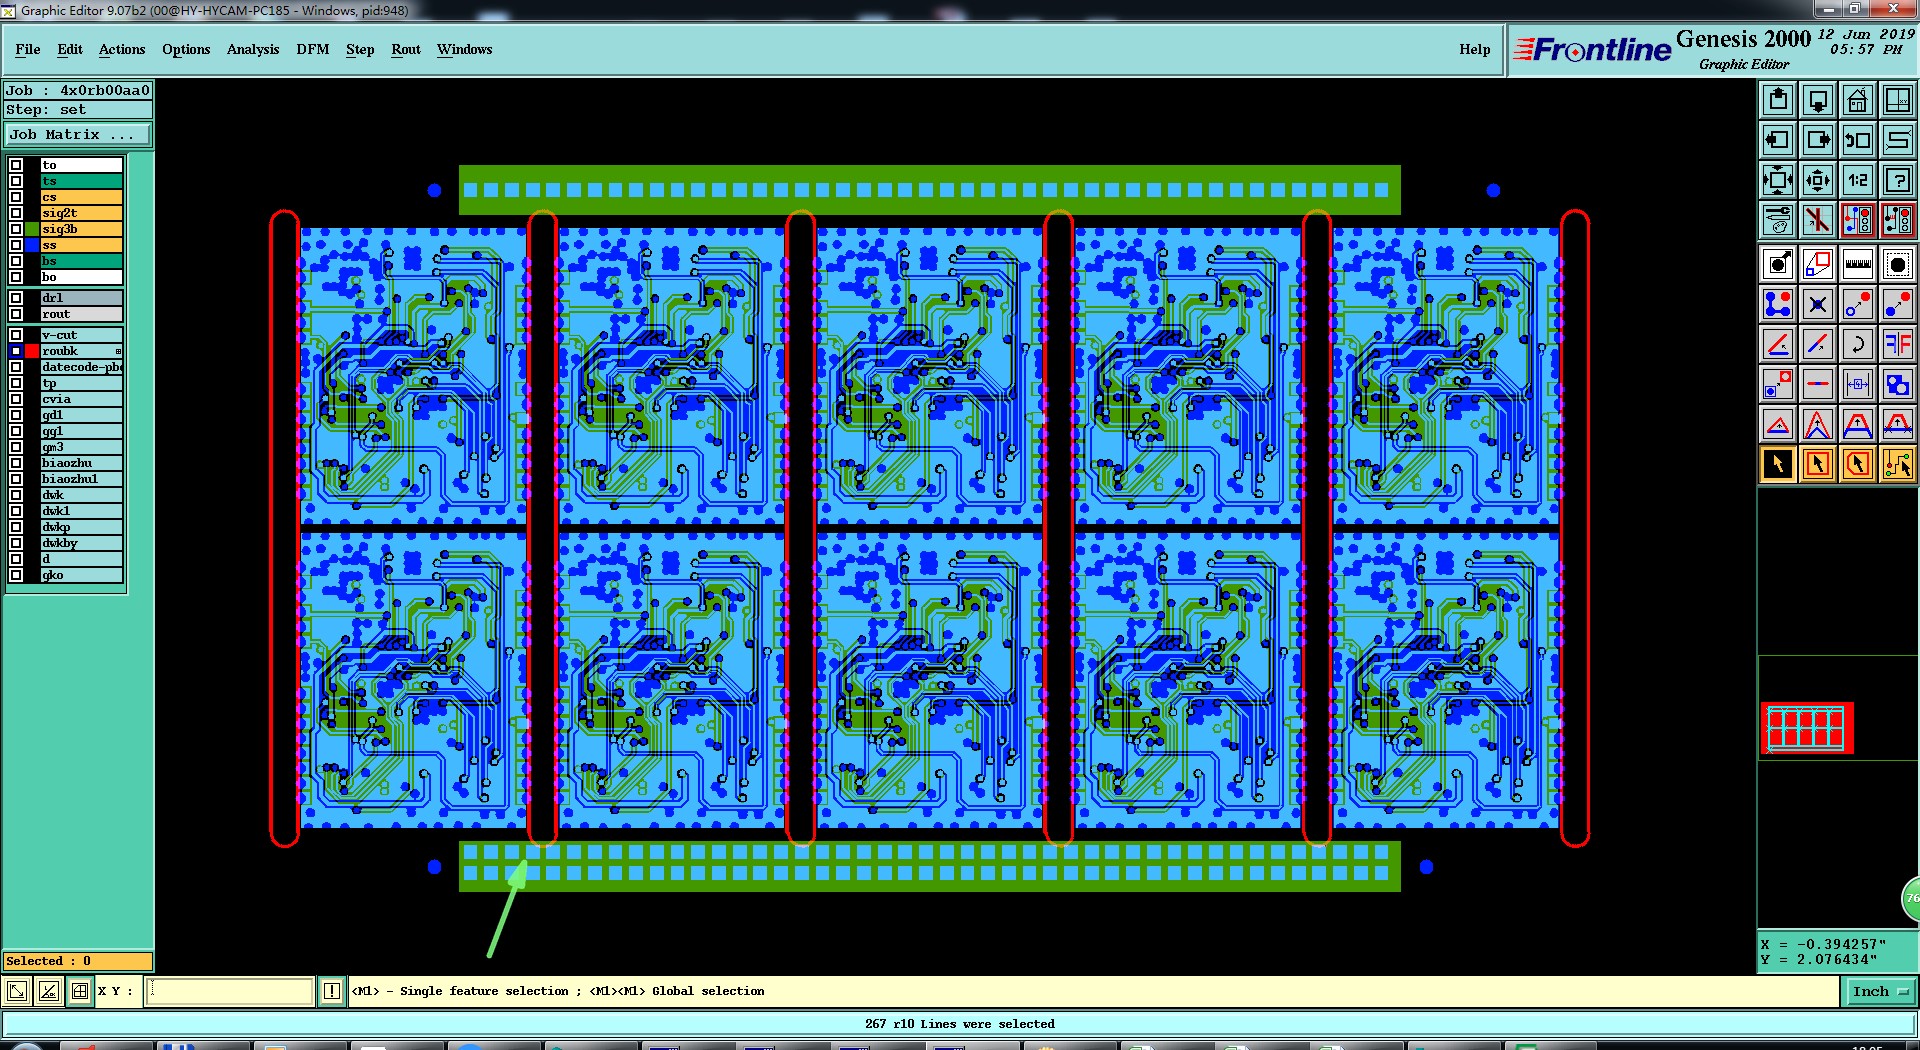1920x1050 pixels.
Task: Open the Inch units dropdown
Action: (x=1879, y=991)
